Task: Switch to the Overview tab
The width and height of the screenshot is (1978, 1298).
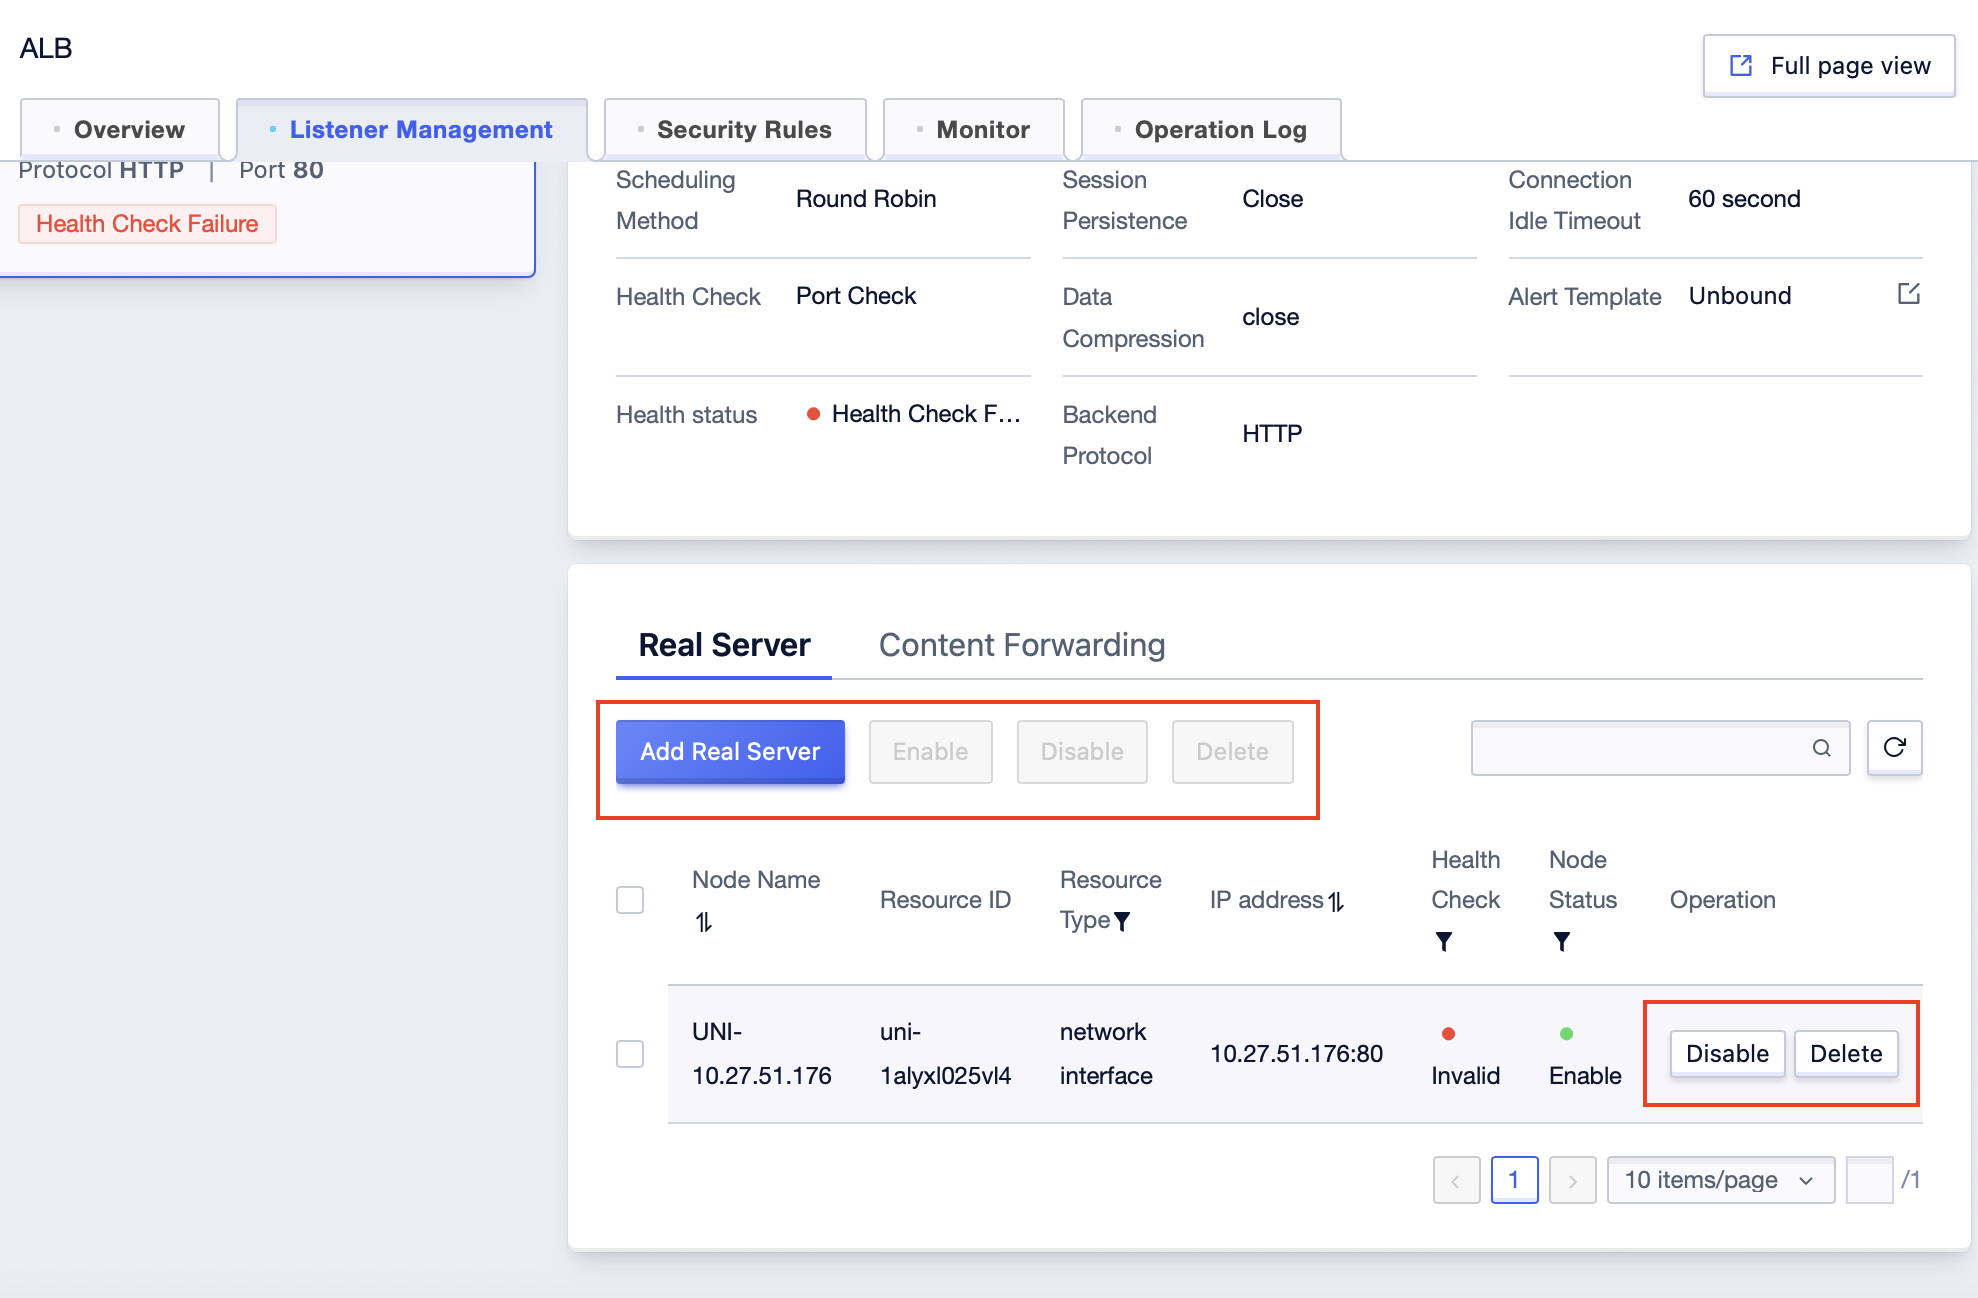Action: [x=120, y=129]
